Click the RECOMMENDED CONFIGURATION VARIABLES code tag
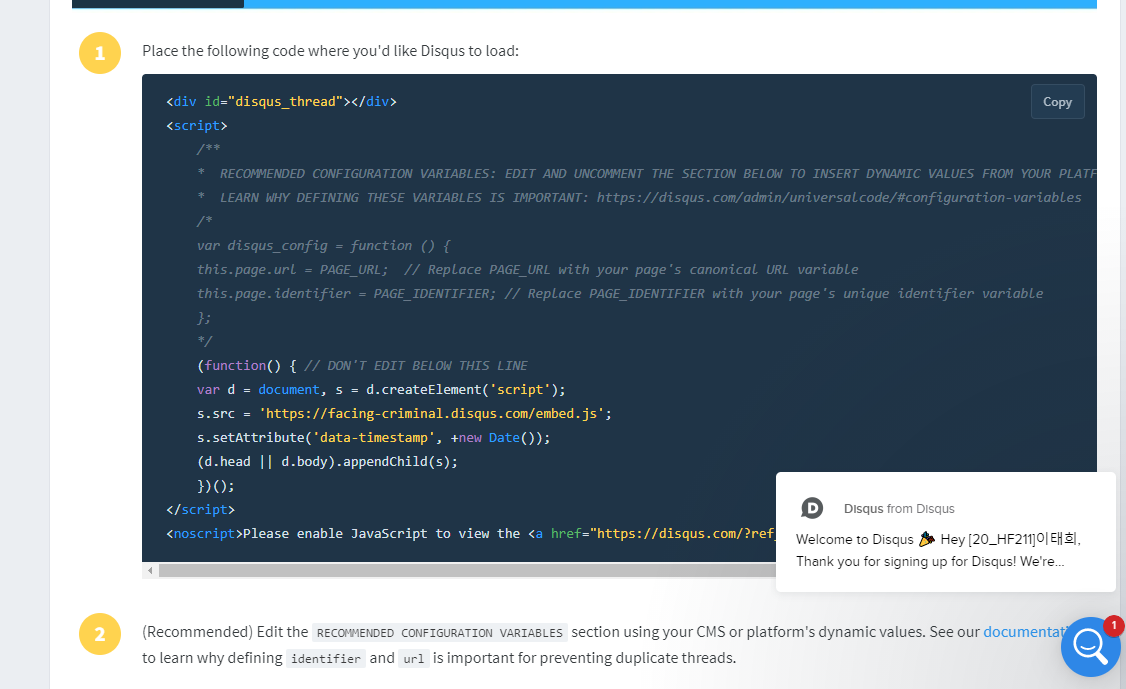The width and height of the screenshot is (1126, 689). point(439,633)
